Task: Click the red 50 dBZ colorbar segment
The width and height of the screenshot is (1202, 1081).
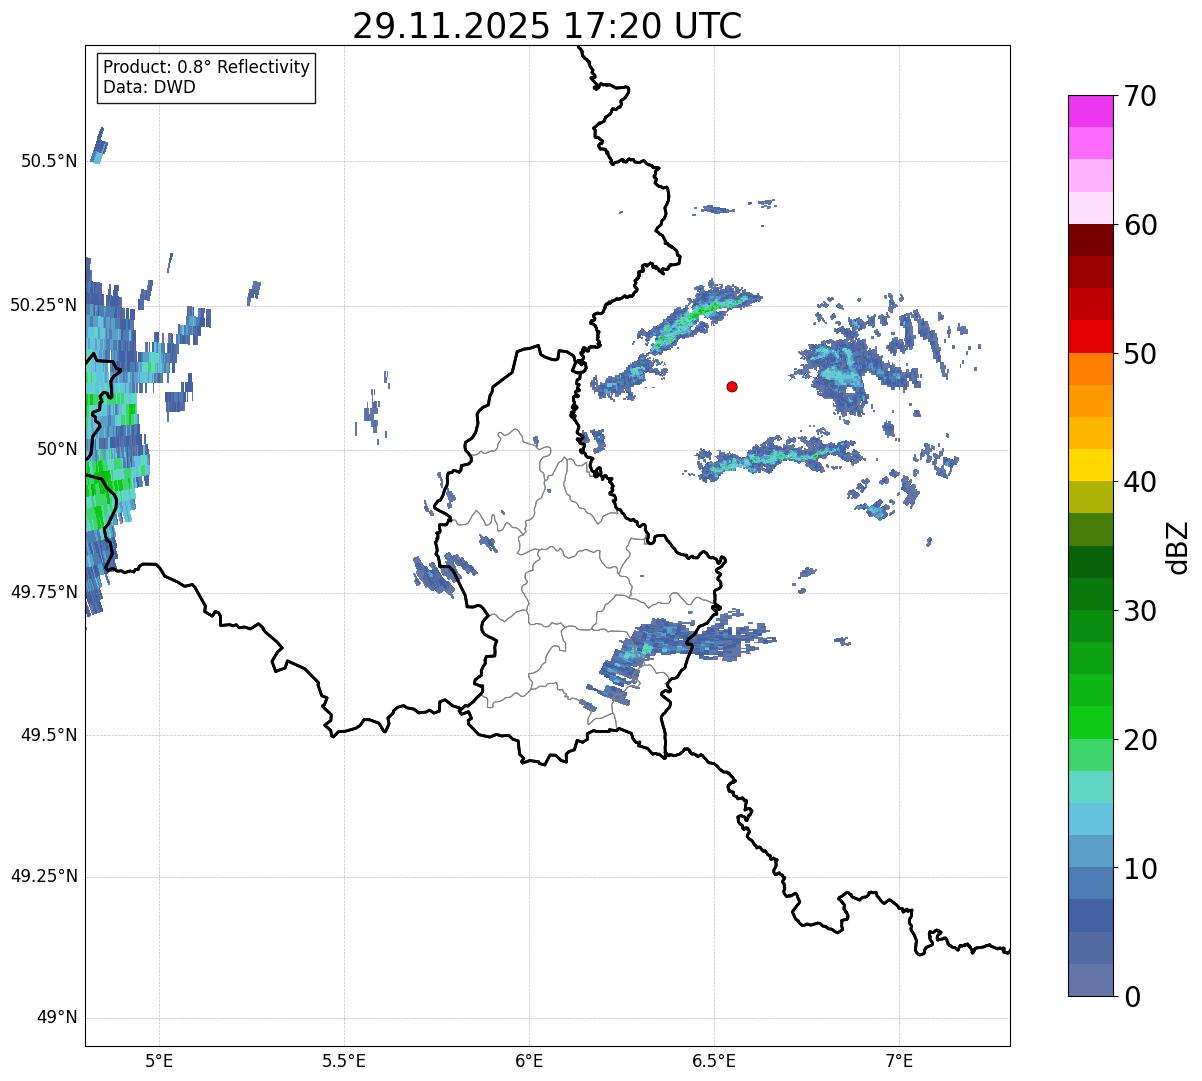Action: [x=1090, y=336]
